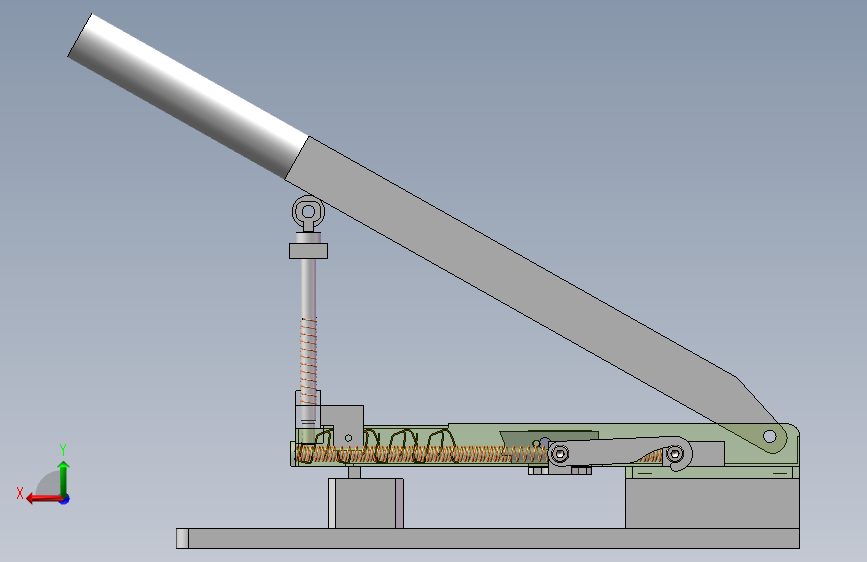This screenshot has height=562, width=867.
Task: Select the vertical orange compression spring
Action: click(x=309, y=361)
